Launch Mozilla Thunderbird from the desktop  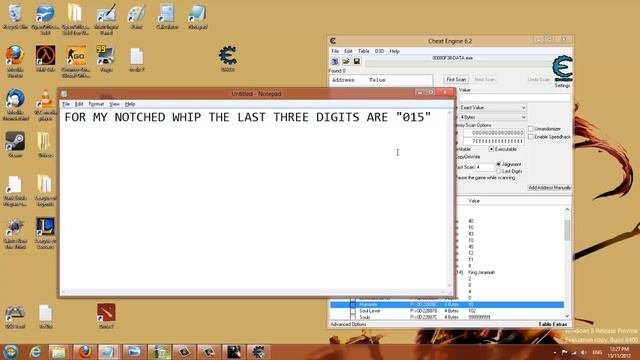(15, 105)
